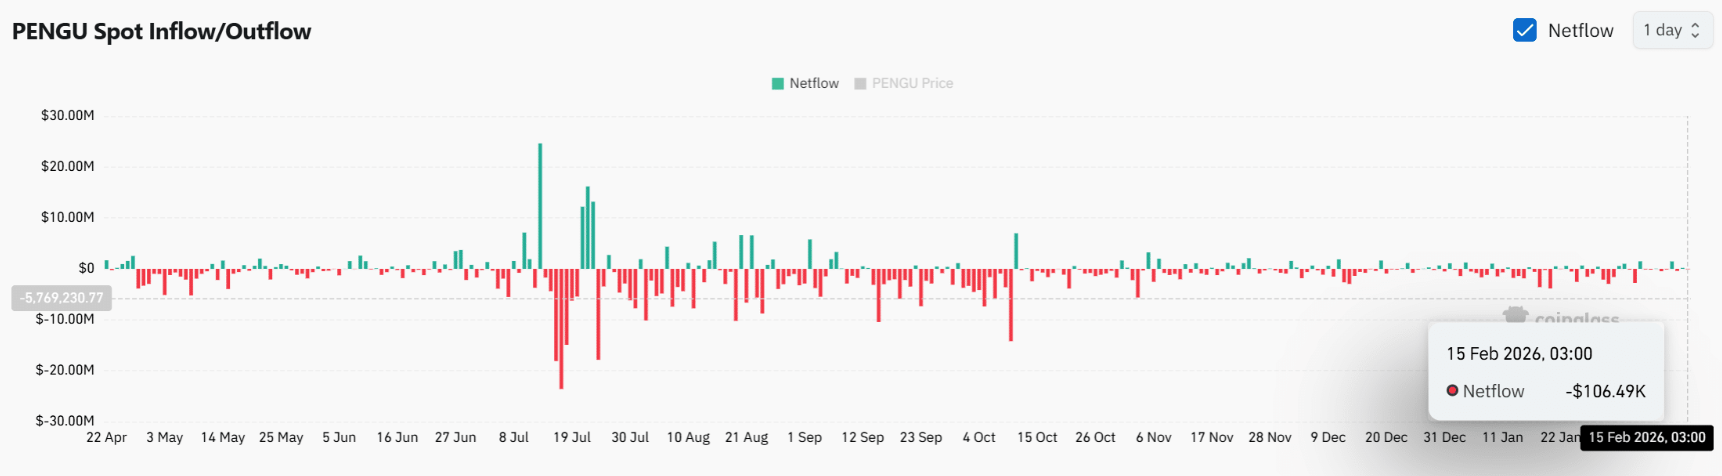Click the -5,769,230.77 crosshair value label
The image size is (1722, 476).
point(61,298)
